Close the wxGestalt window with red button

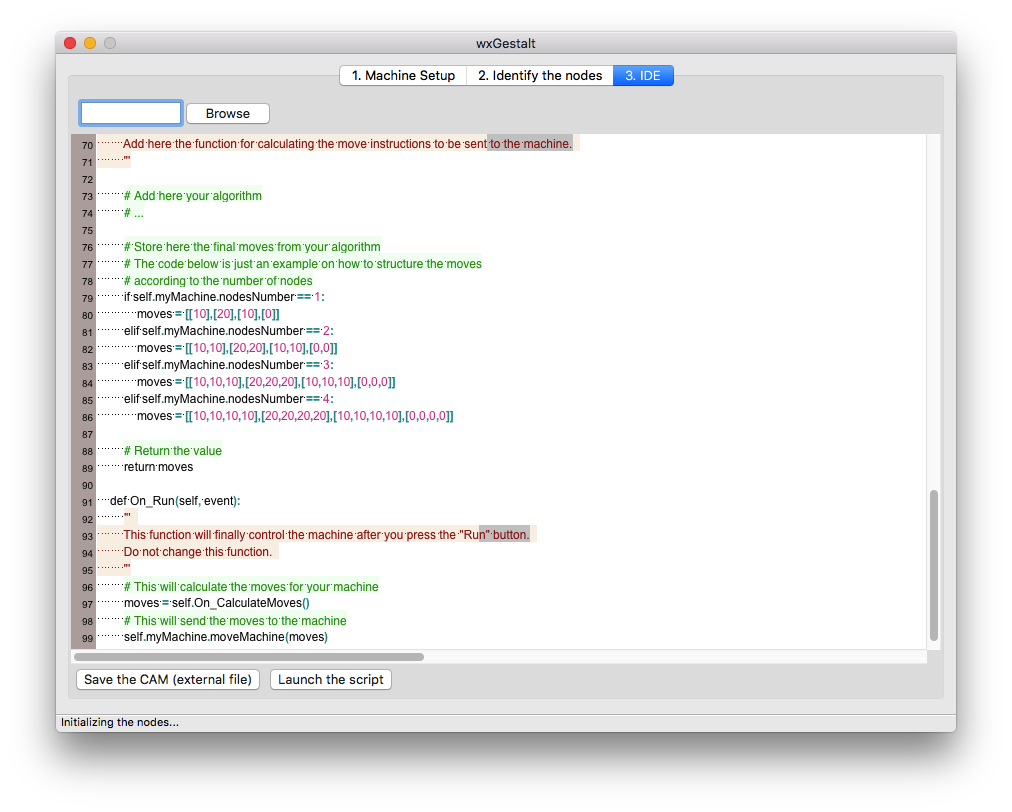click(x=70, y=43)
